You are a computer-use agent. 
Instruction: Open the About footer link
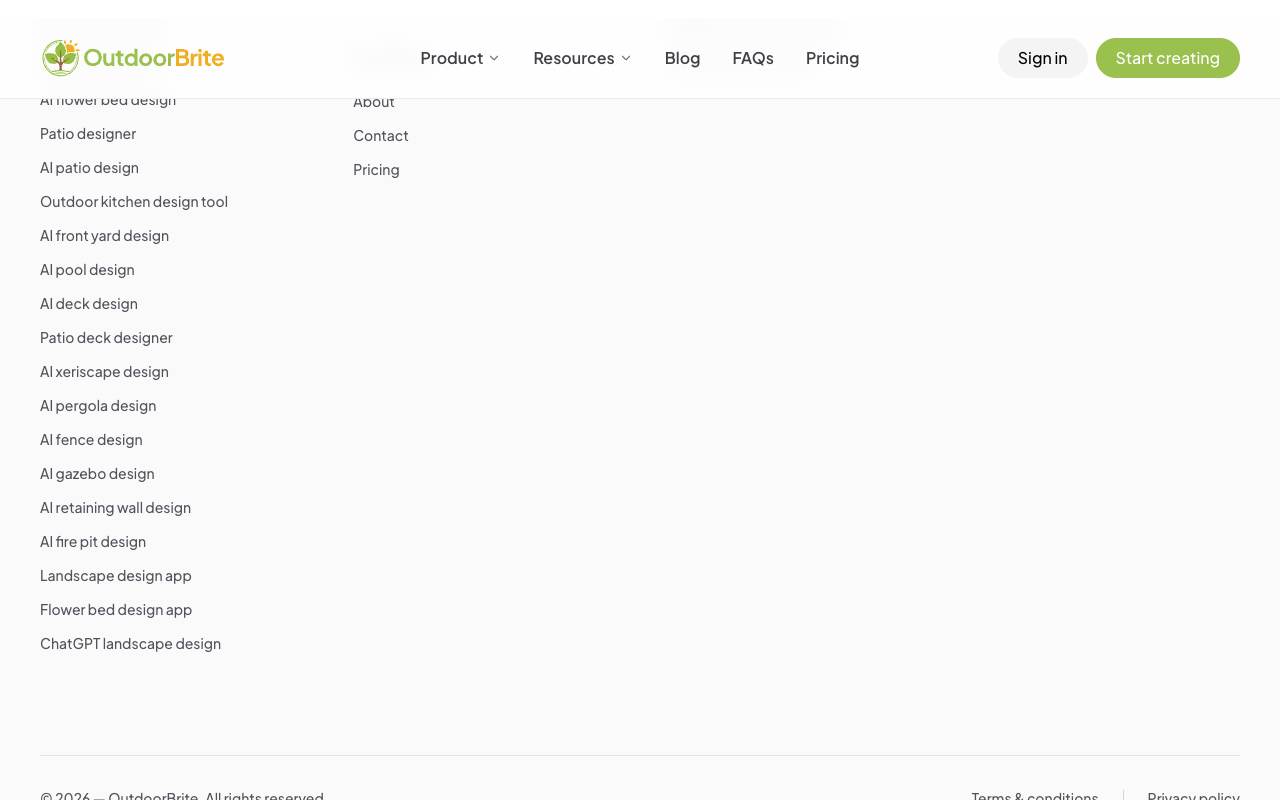pos(374,101)
